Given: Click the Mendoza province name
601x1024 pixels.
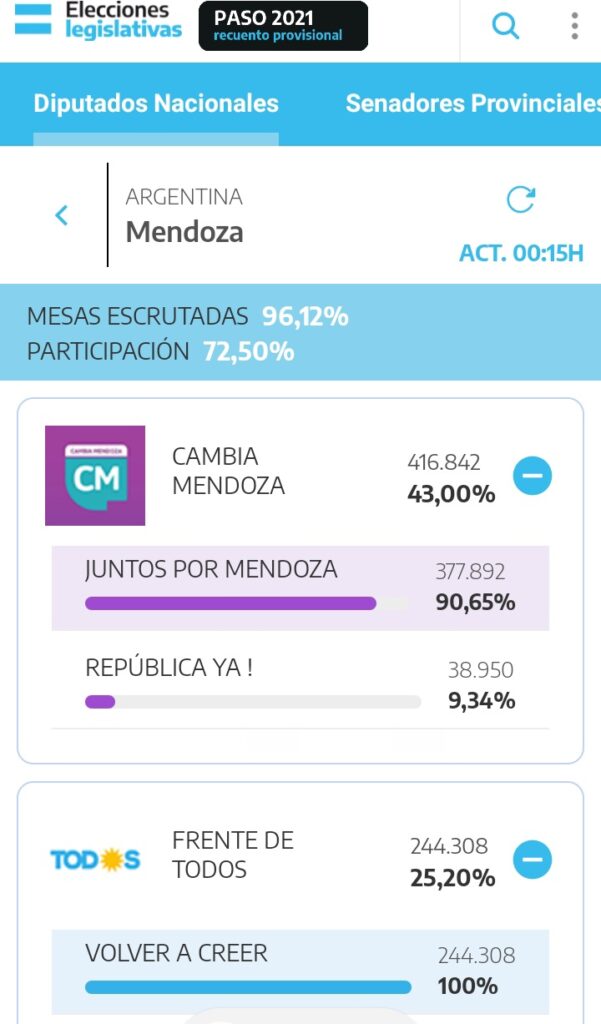Looking at the screenshot, I should [x=184, y=232].
